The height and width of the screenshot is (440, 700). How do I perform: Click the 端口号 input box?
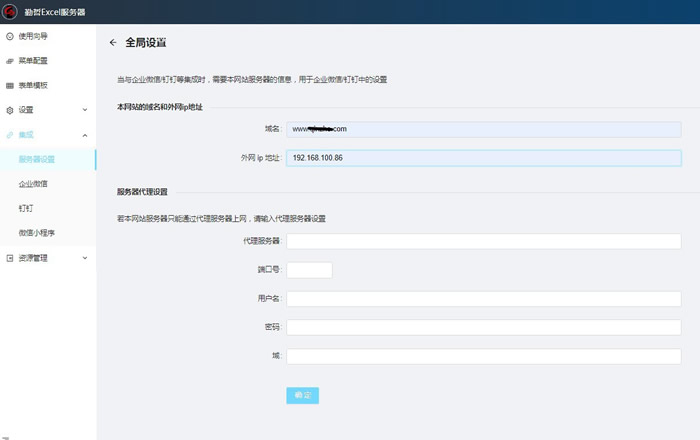pos(309,270)
